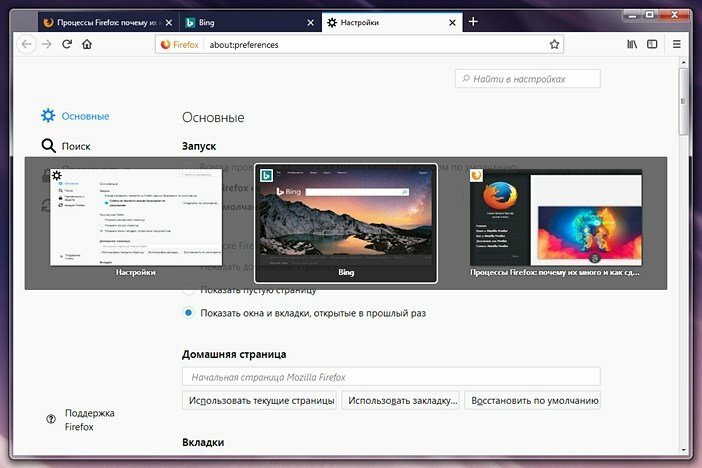This screenshot has width=702, height=468.
Task: Open a new tab with plus button
Action: 473,21
